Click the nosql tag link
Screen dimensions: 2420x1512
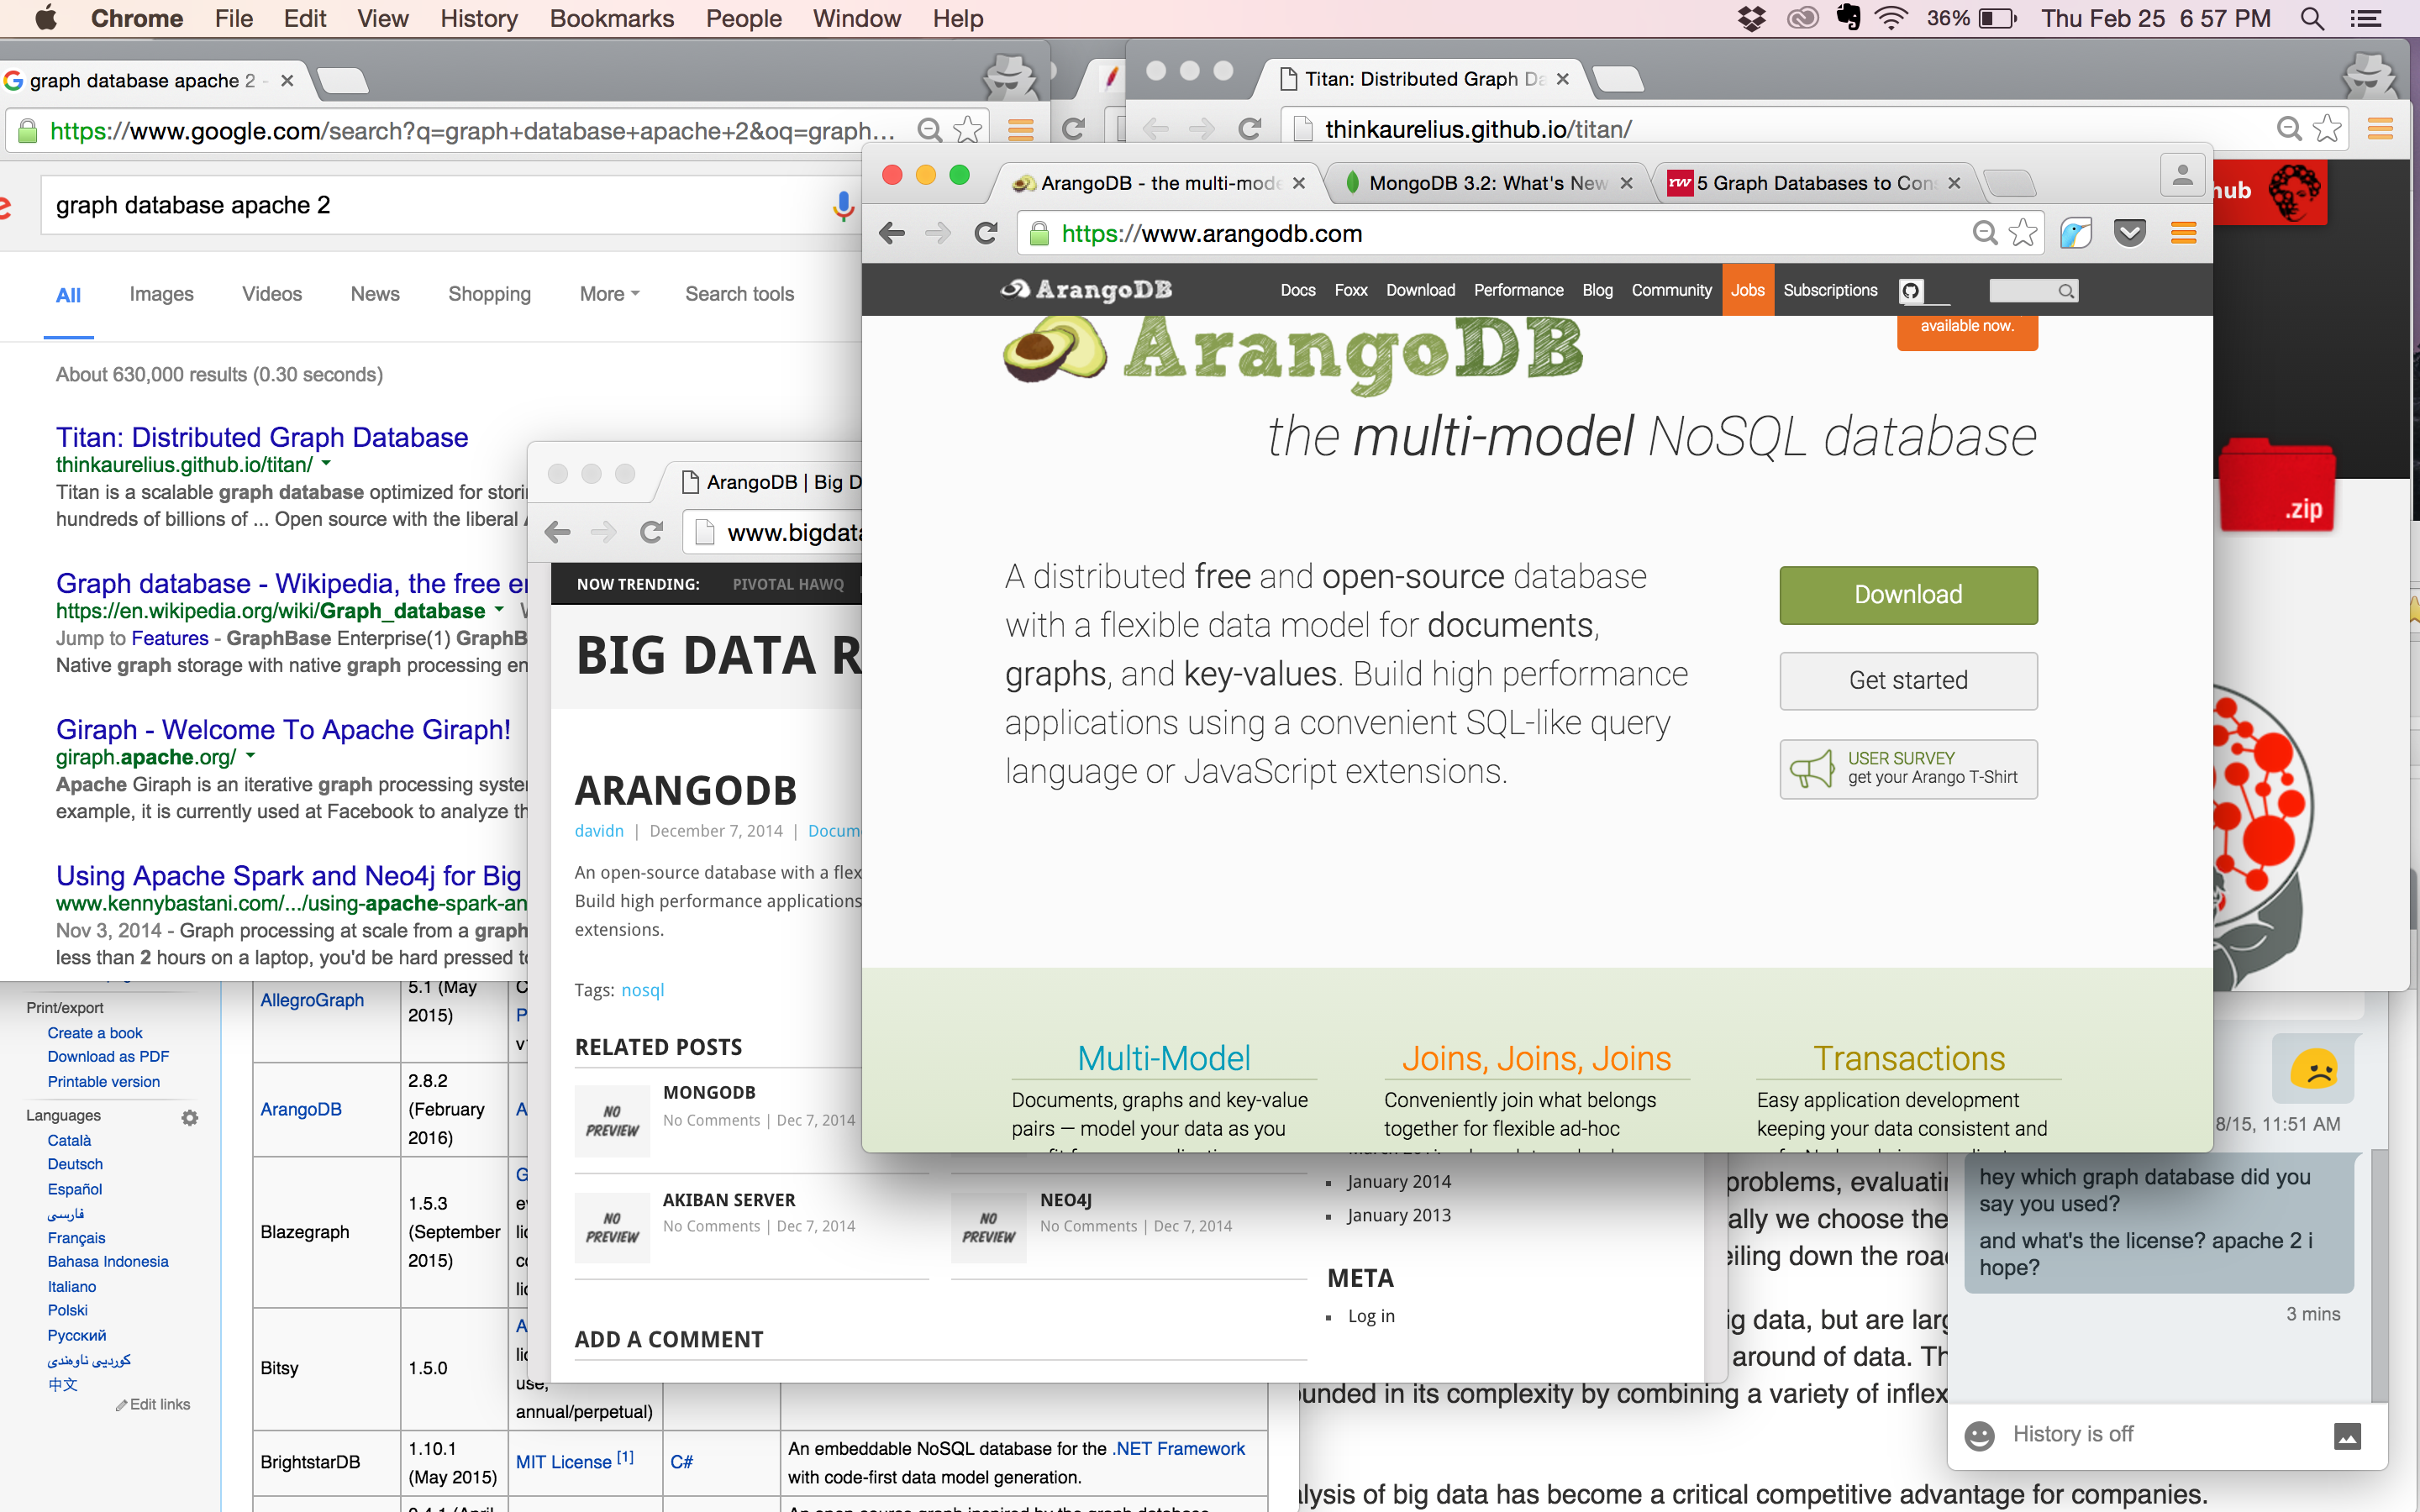pyautogui.click(x=642, y=990)
